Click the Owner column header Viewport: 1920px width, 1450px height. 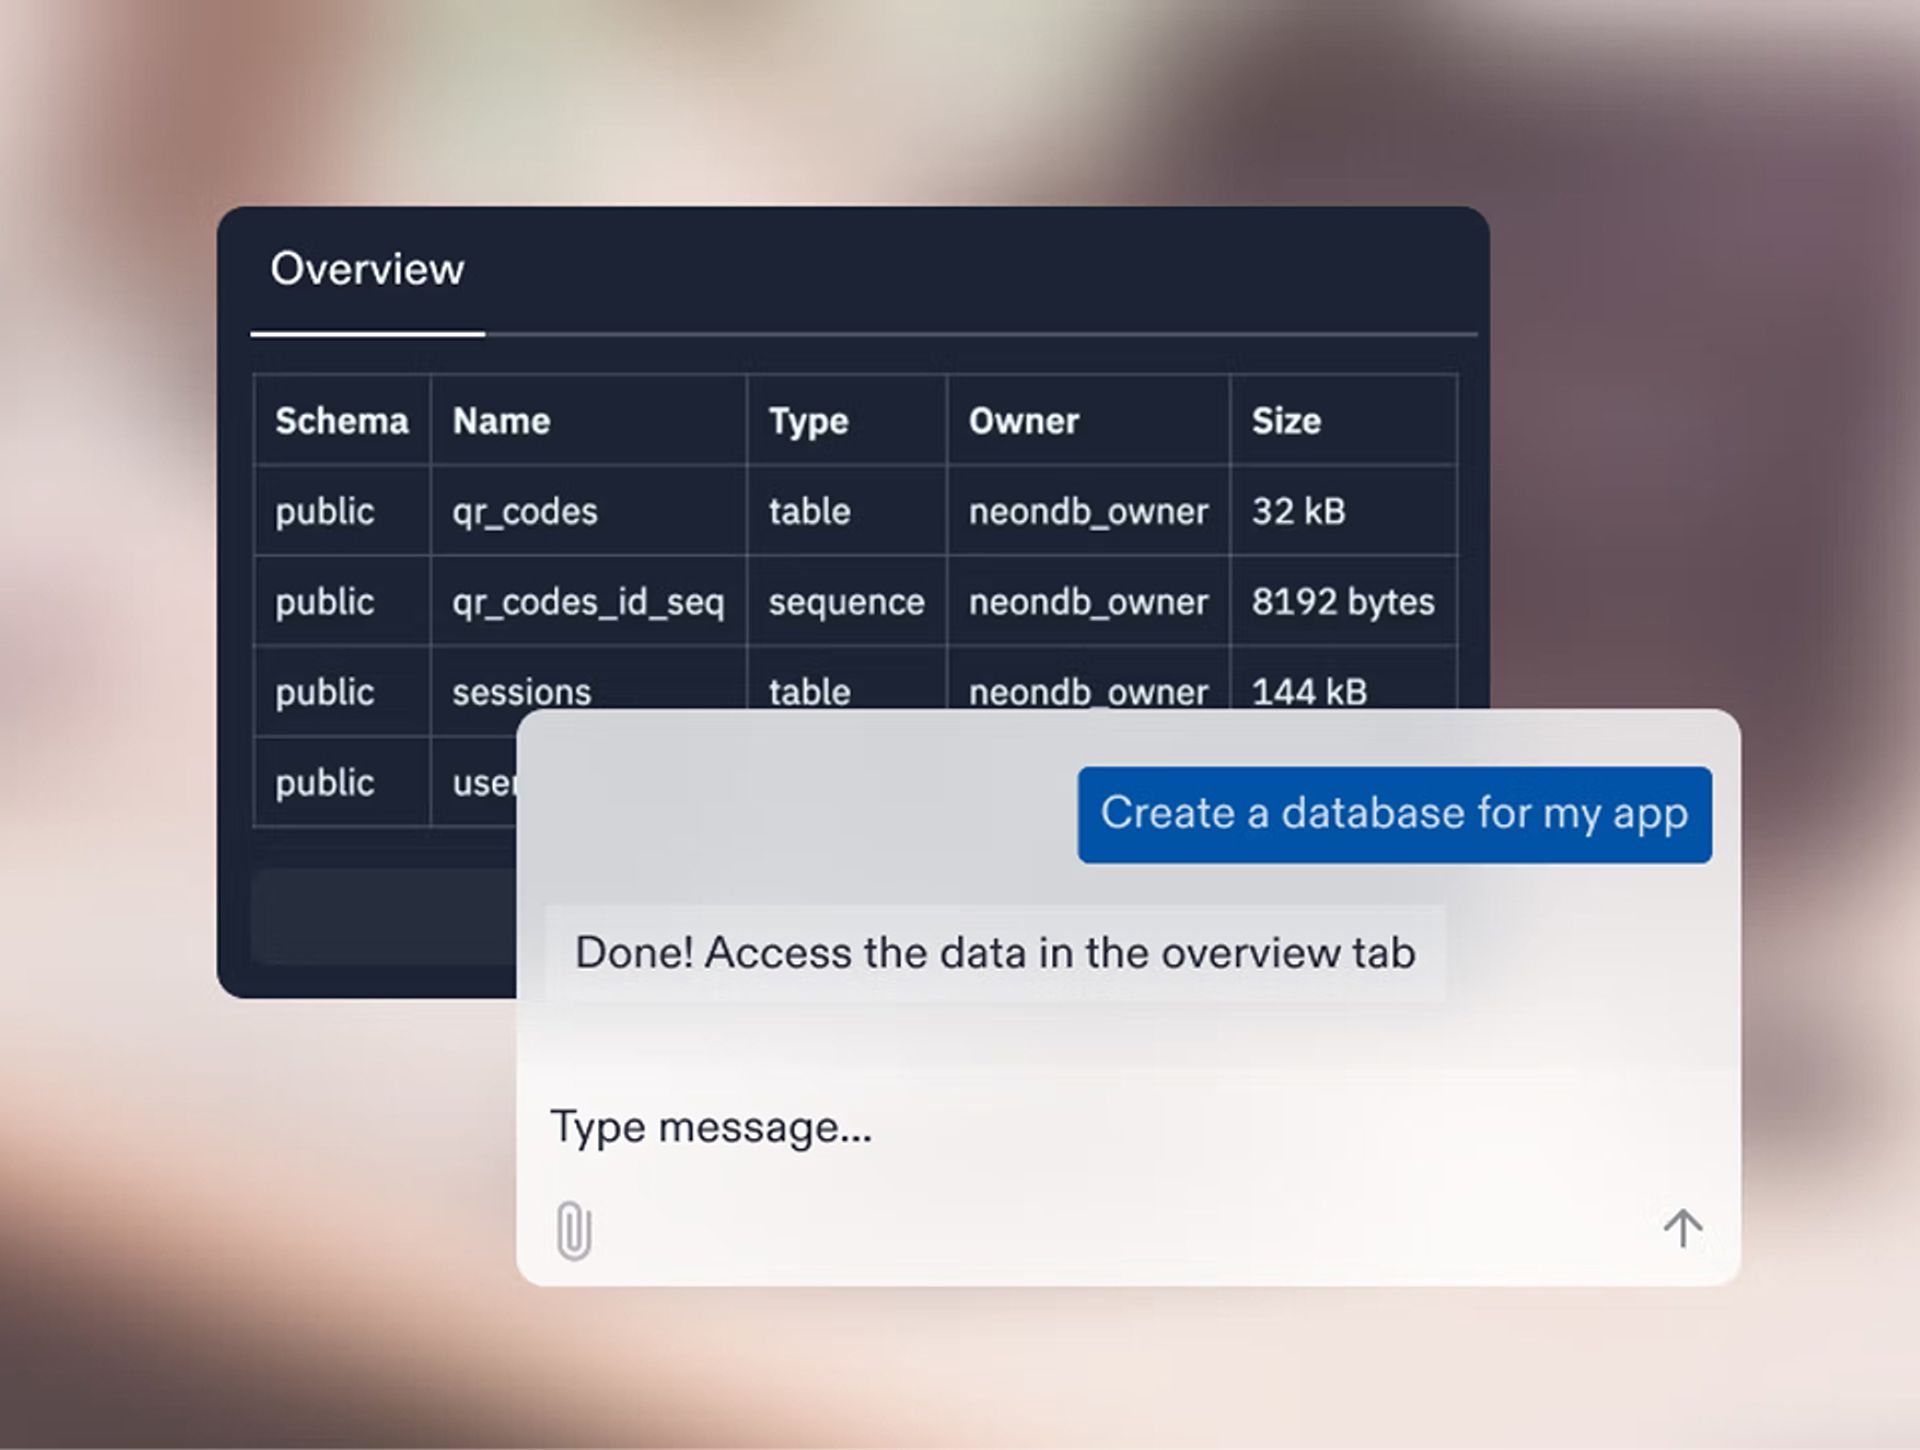pos(1023,421)
